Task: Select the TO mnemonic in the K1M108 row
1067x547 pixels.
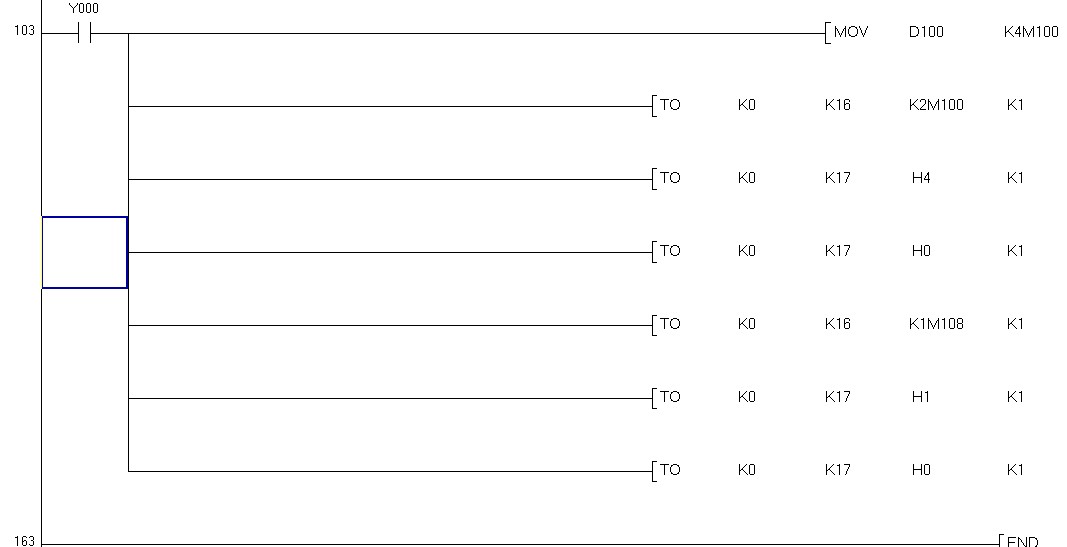Action: pos(670,324)
